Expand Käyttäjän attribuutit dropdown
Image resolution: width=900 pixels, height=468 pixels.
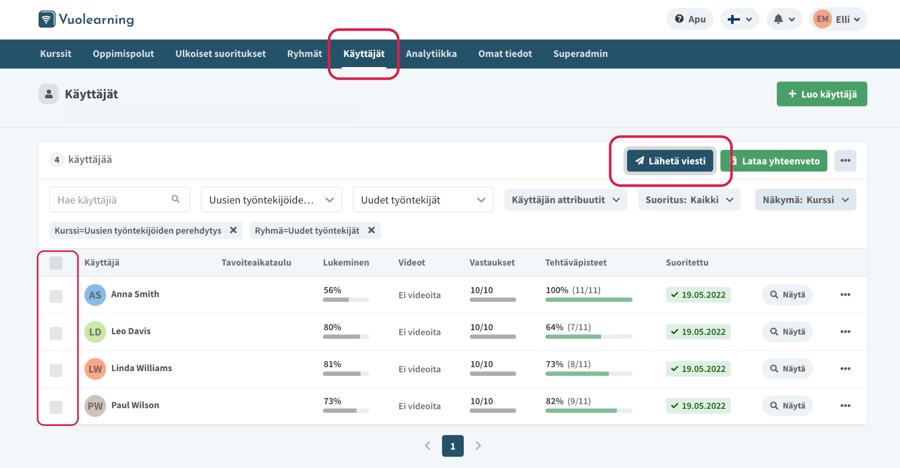pos(565,200)
